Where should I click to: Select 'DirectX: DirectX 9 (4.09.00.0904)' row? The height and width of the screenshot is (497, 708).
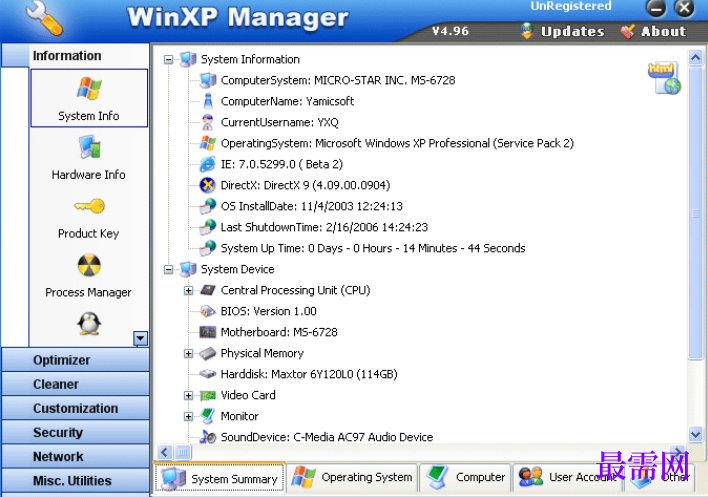(x=305, y=186)
